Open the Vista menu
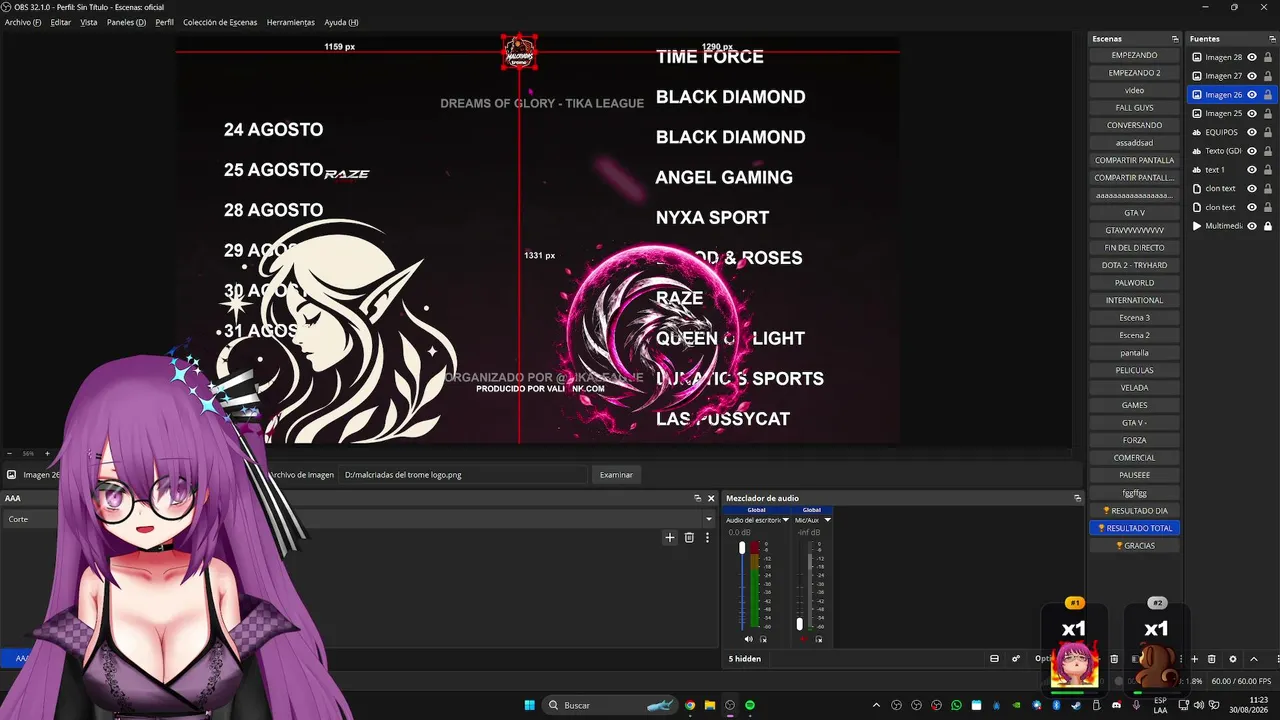Screen dimensions: 1280x720 tap(89, 22)
